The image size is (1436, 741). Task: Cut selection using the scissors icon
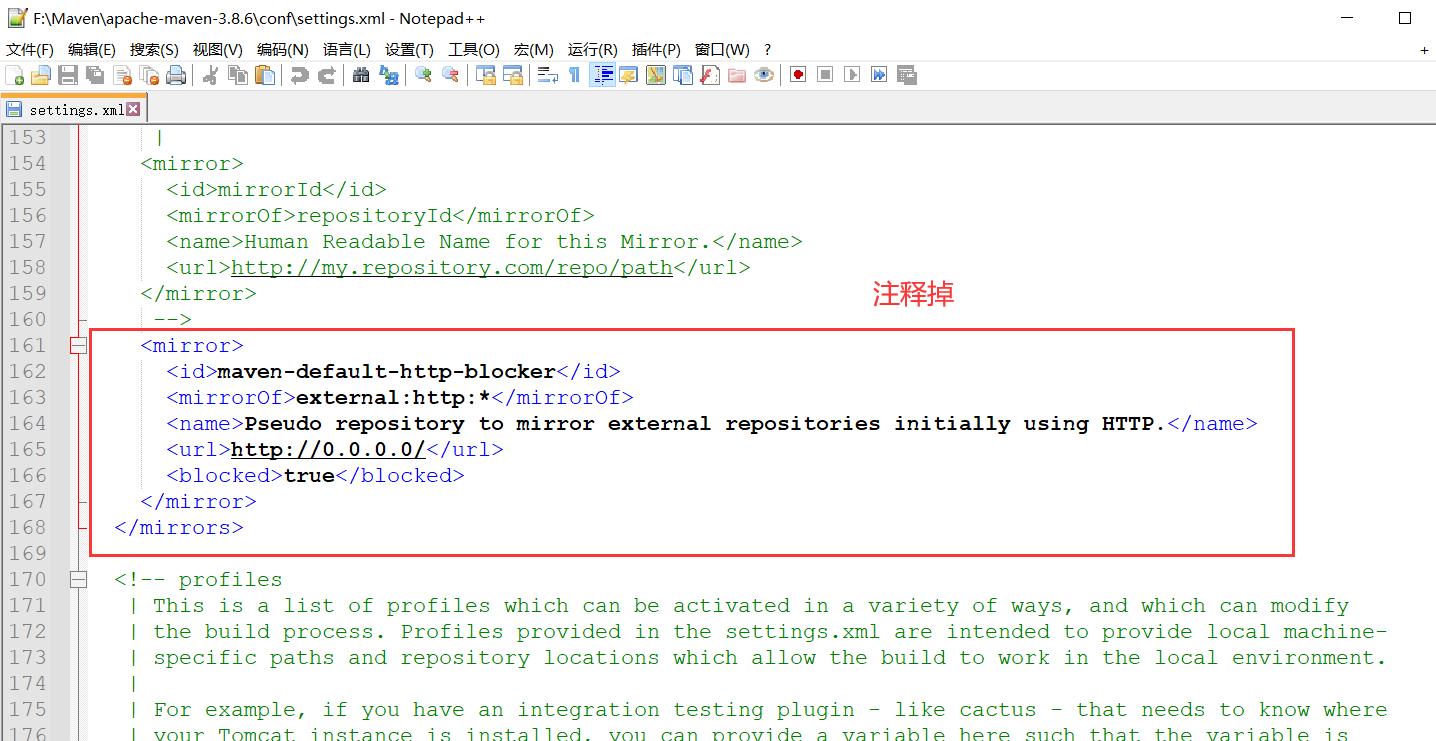click(x=210, y=75)
